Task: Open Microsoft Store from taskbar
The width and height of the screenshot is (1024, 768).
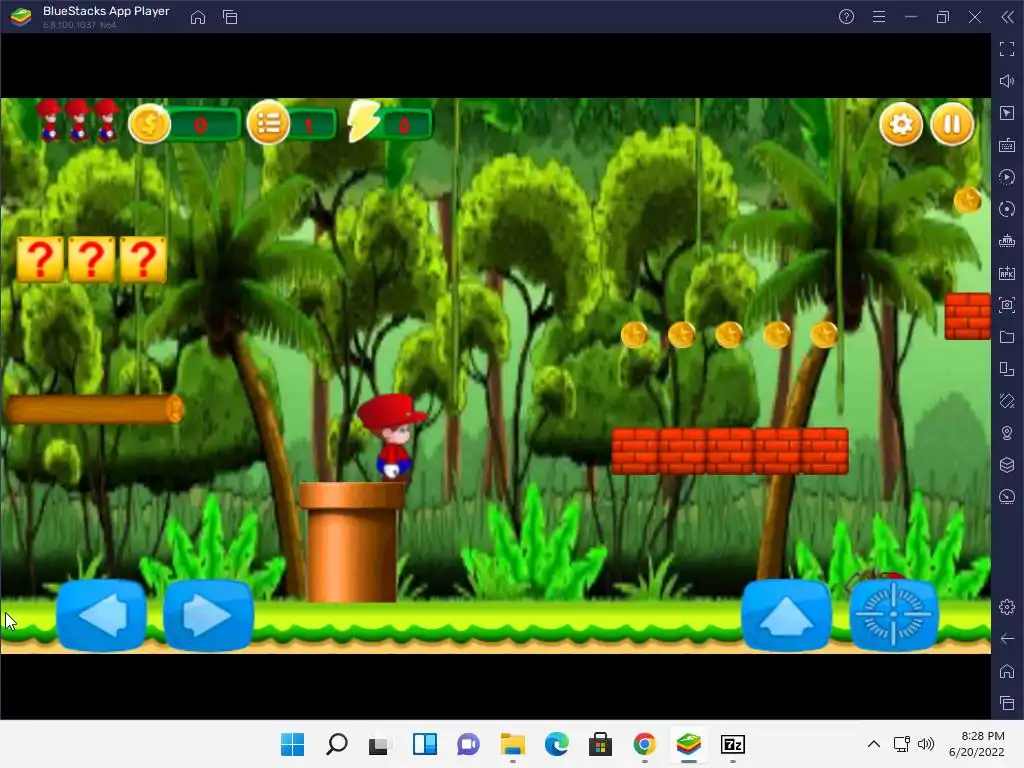Action: tap(600, 744)
